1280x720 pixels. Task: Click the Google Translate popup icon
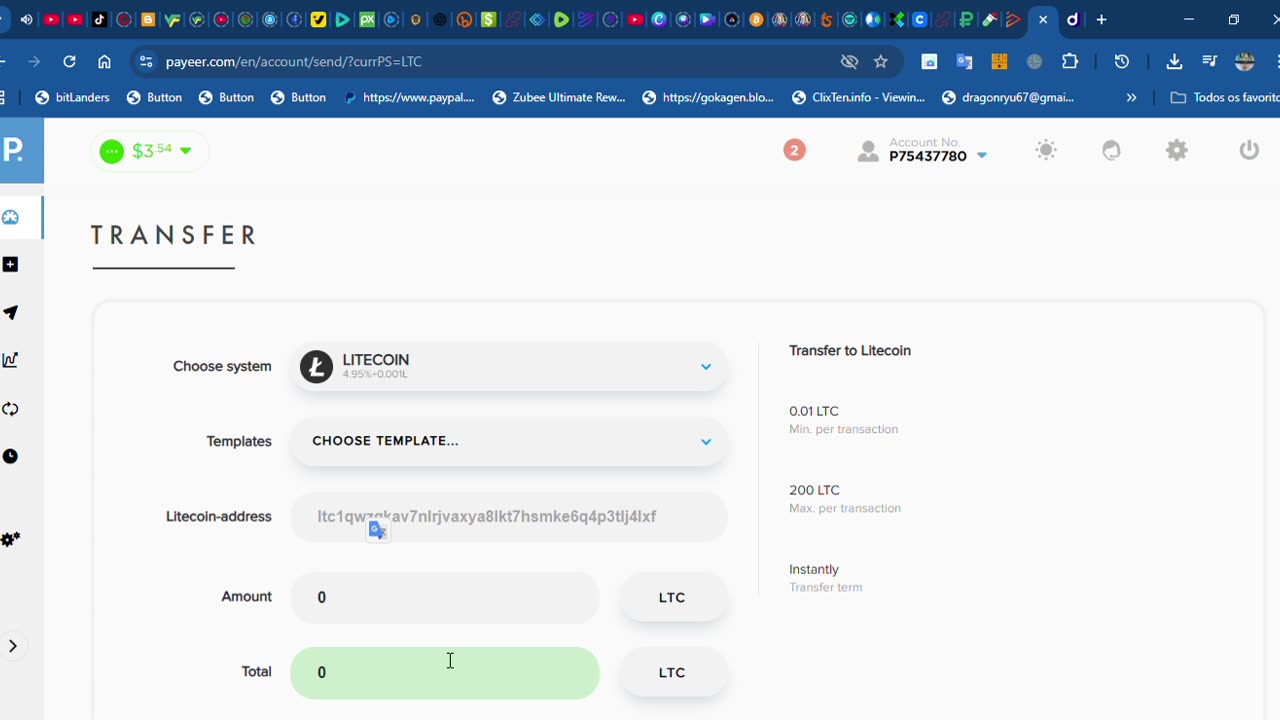(377, 530)
